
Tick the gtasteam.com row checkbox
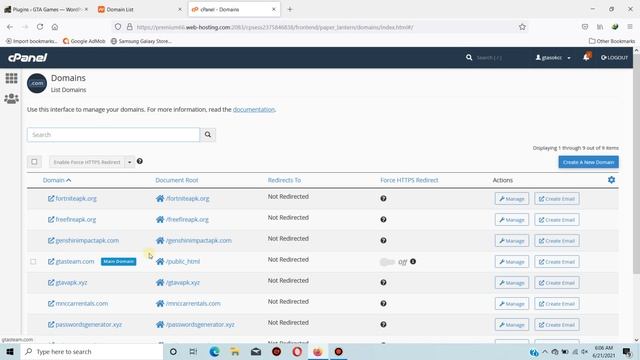pos(33,262)
